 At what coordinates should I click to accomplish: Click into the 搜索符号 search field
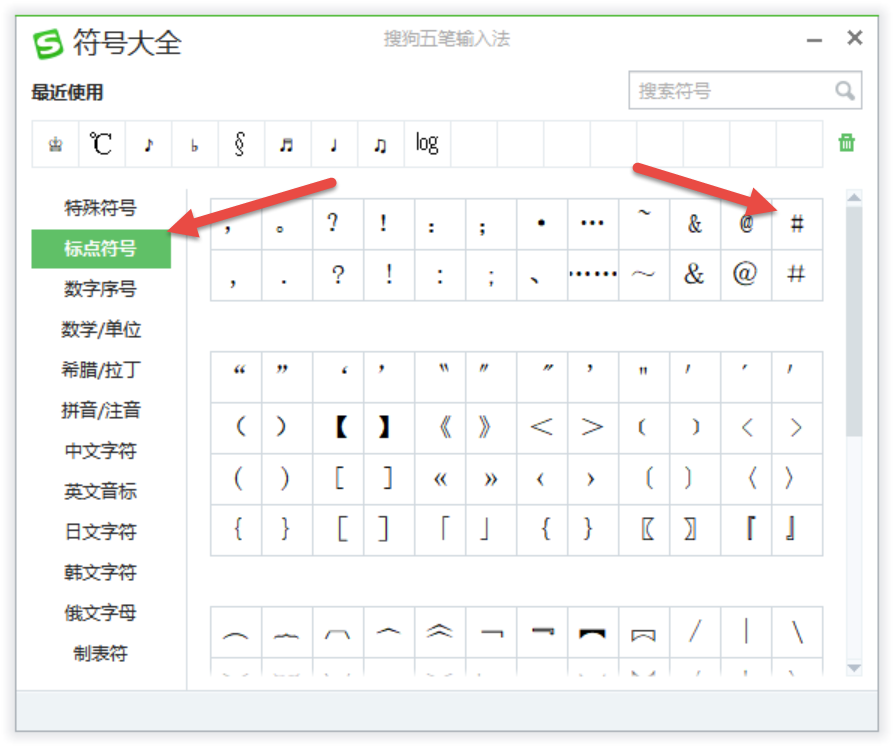coord(730,91)
